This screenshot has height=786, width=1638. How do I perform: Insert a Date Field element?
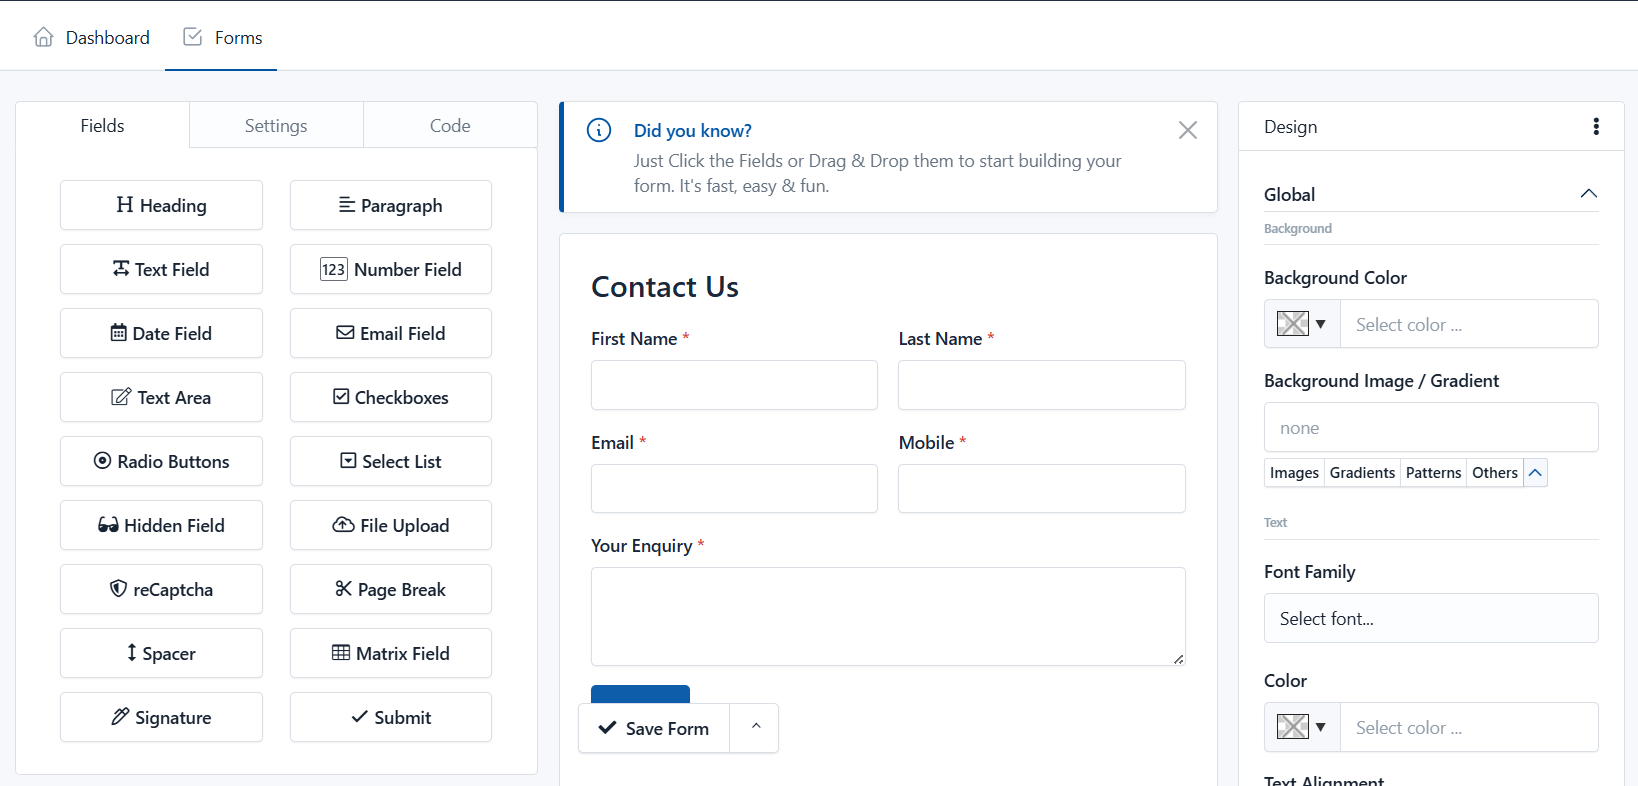click(x=161, y=333)
